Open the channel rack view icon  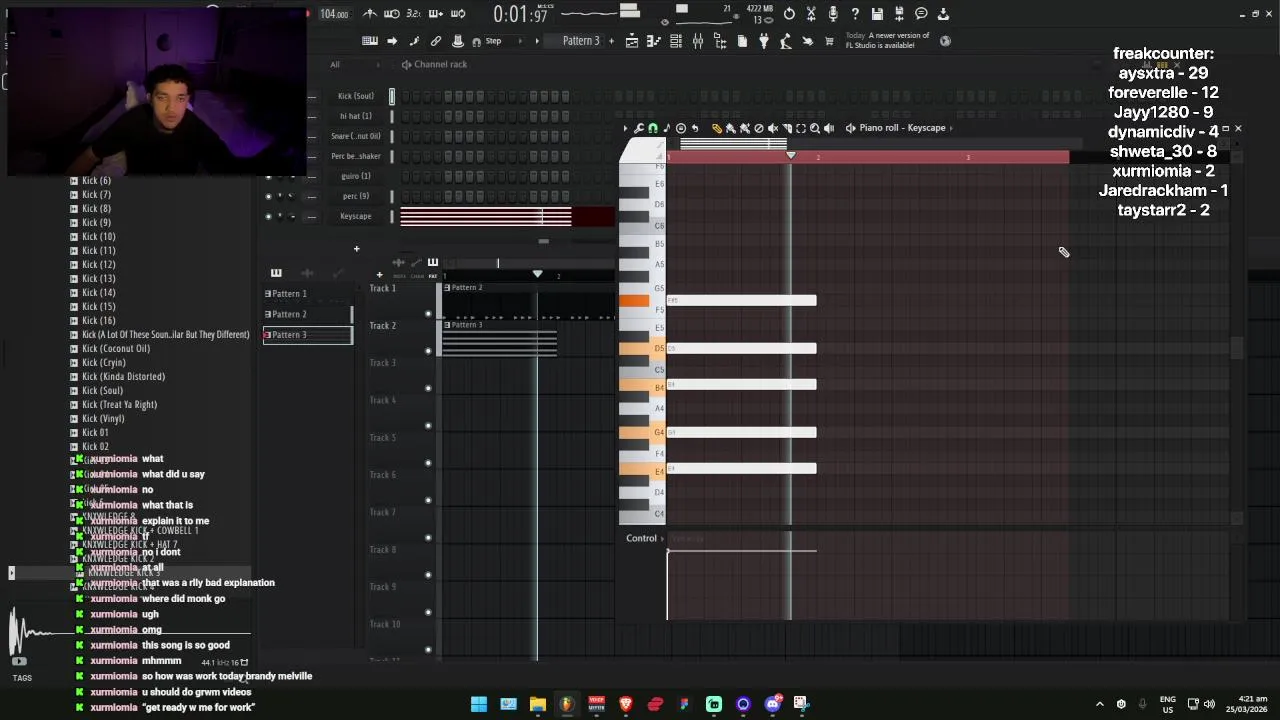click(676, 41)
